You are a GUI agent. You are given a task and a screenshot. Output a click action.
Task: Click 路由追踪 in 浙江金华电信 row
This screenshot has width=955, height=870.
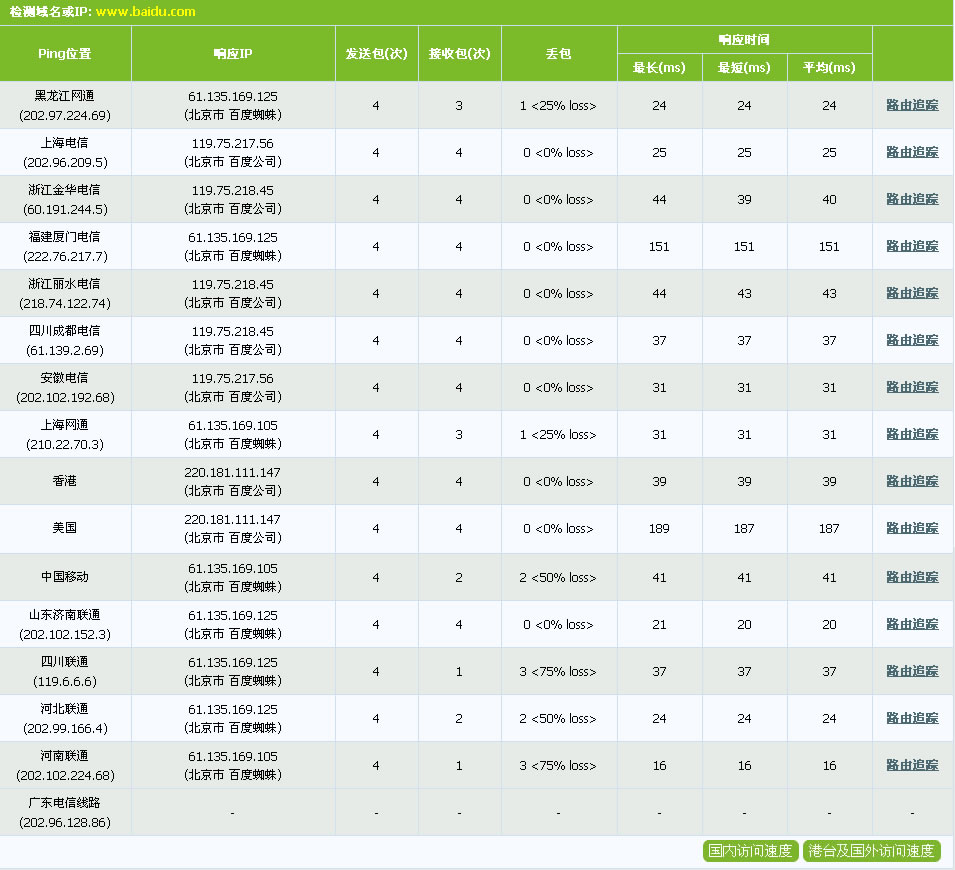912,199
